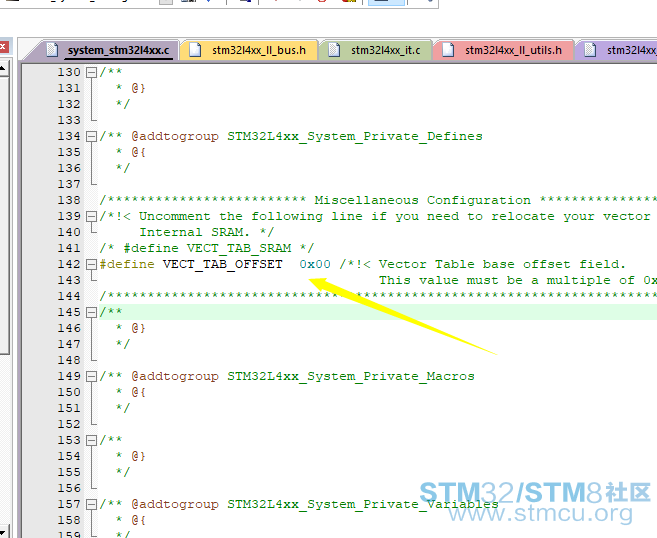Open the stm32l4xx_it.c tab
The height and width of the screenshot is (538, 657).
coord(376,50)
